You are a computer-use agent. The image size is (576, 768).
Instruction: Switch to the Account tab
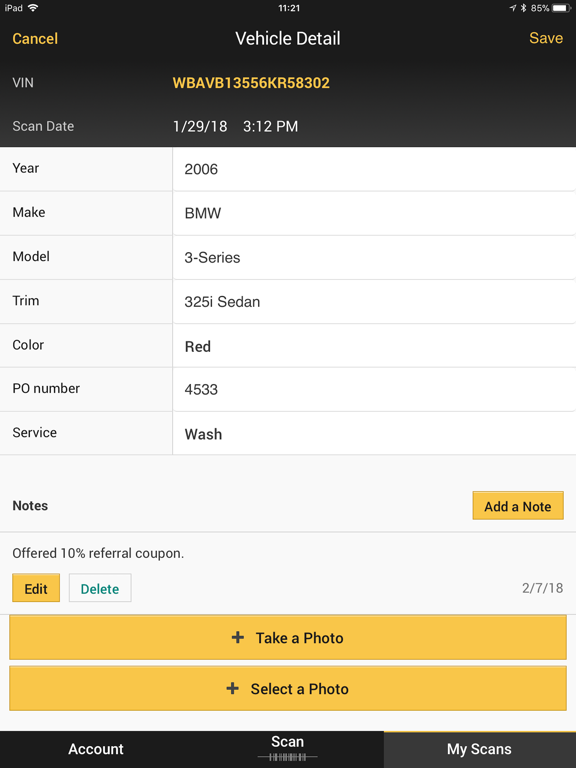pos(96,749)
